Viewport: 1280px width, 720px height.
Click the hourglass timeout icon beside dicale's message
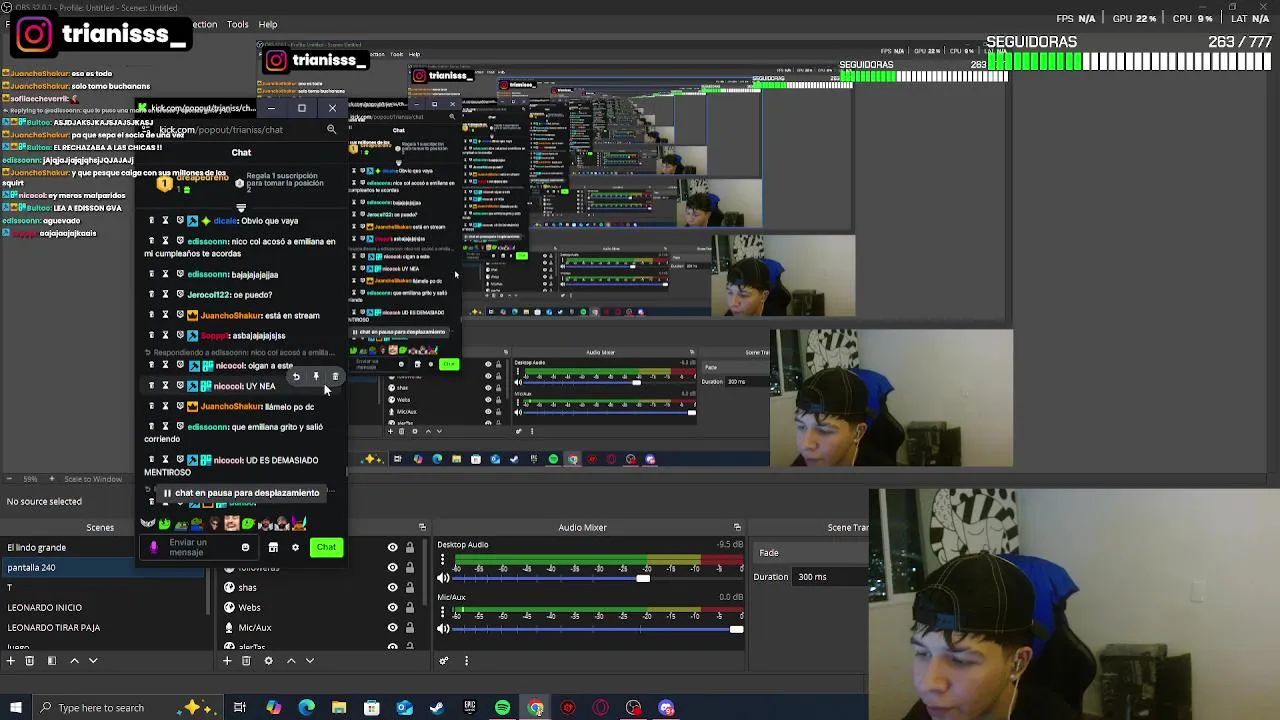coord(166,221)
